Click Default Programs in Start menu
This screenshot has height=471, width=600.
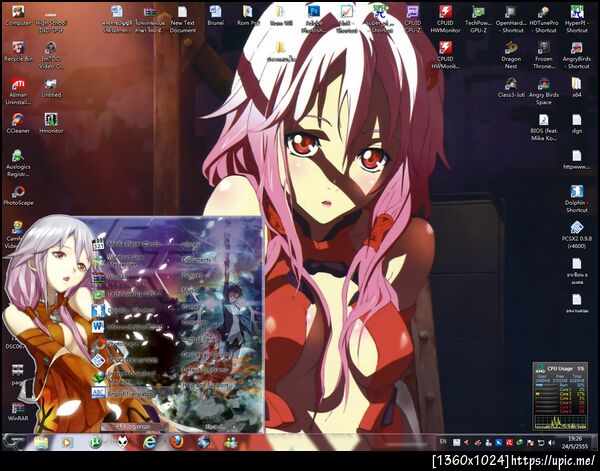coord(205,370)
